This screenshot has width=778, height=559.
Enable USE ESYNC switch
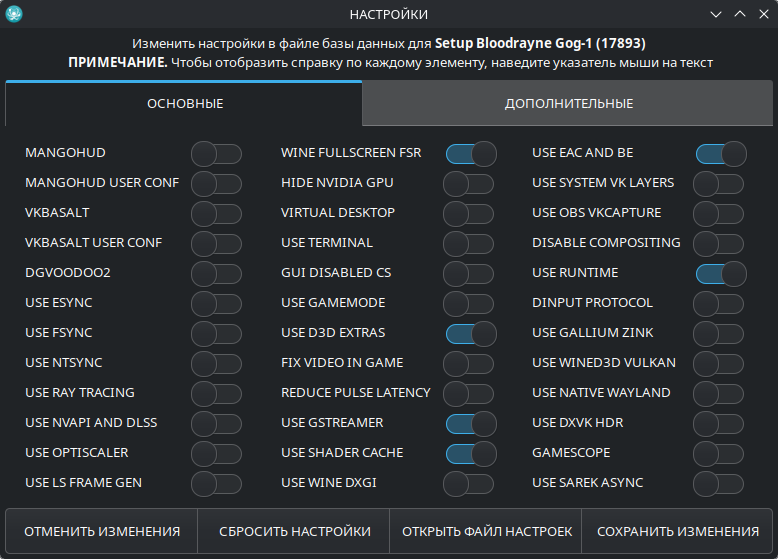pos(216,303)
